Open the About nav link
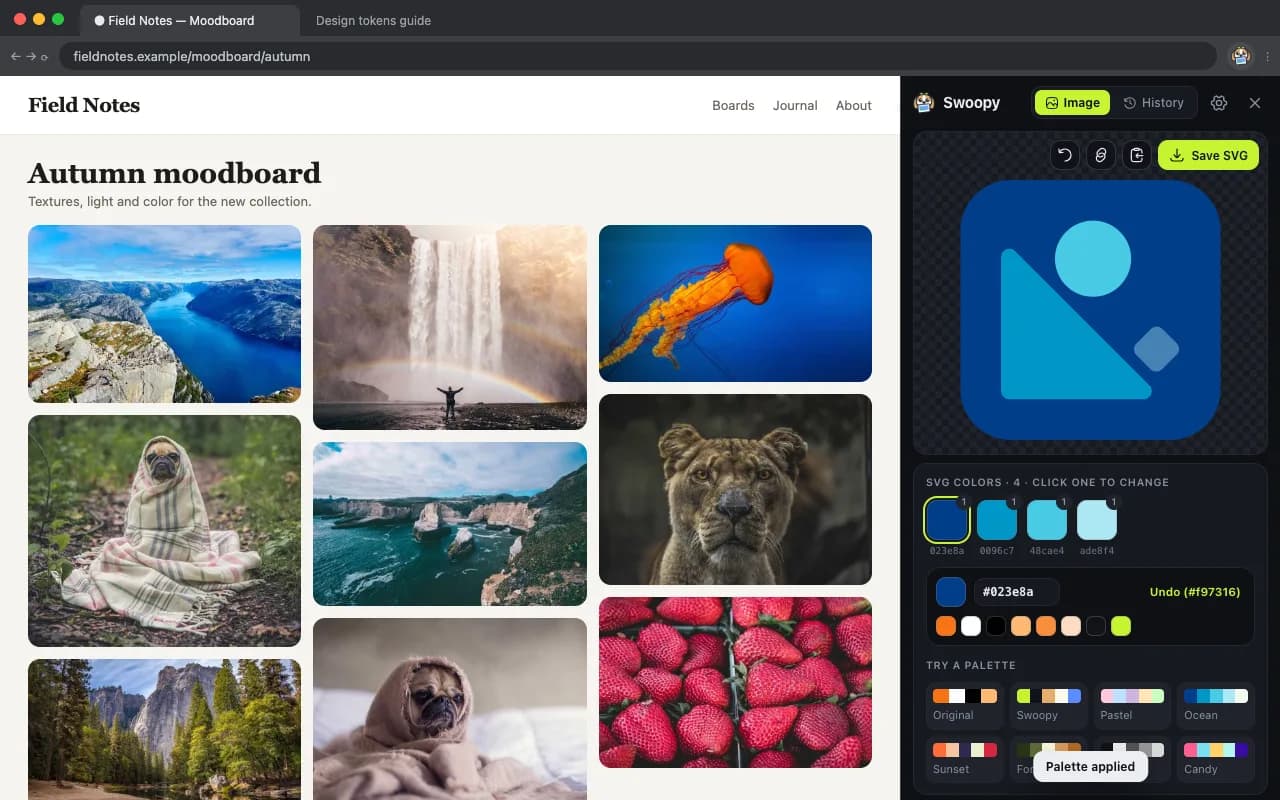The image size is (1280, 800). coord(854,105)
